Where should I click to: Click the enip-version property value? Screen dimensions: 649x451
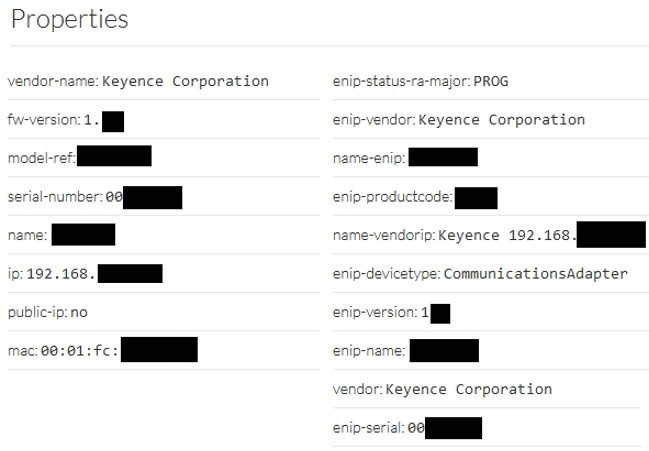point(434,312)
